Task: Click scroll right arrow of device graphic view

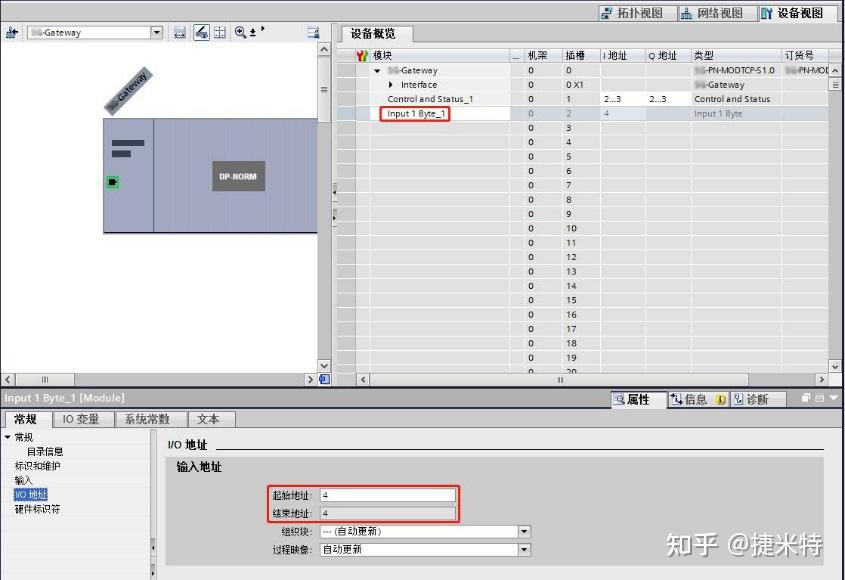Action: [310, 379]
